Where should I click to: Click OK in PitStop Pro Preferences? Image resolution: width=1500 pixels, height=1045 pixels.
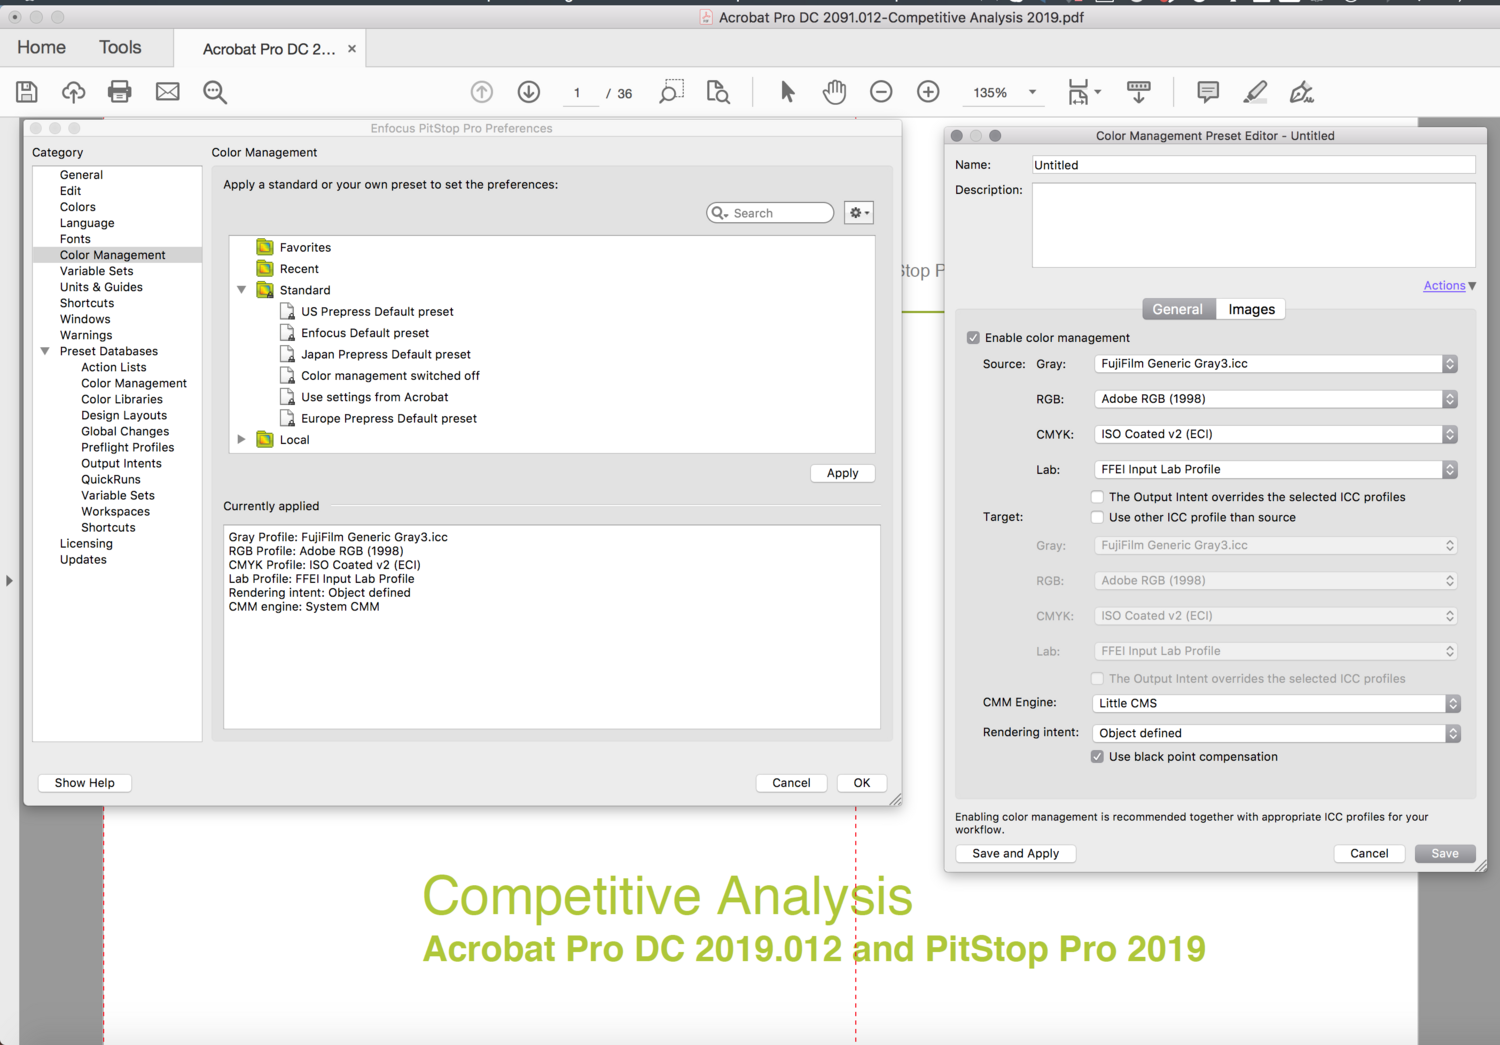click(862, 783)
